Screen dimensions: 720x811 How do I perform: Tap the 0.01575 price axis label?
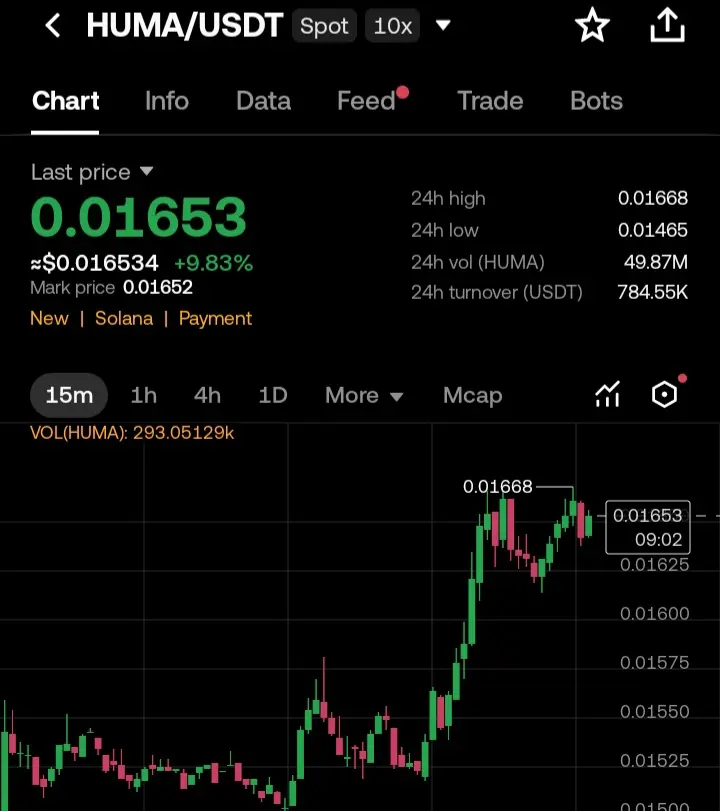(654, 663)
